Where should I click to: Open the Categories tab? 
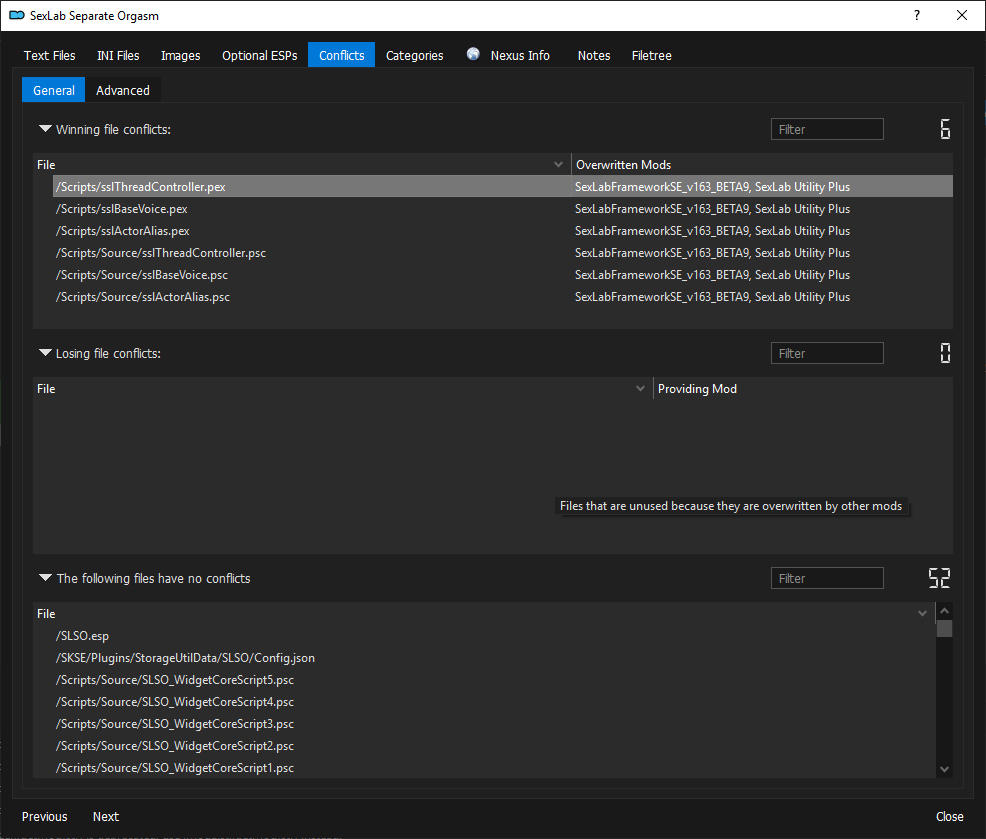point(414,55)
